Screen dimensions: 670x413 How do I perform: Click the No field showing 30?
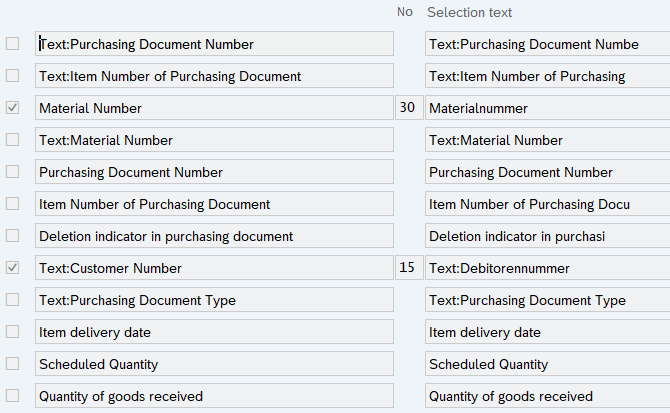(407, 108)
